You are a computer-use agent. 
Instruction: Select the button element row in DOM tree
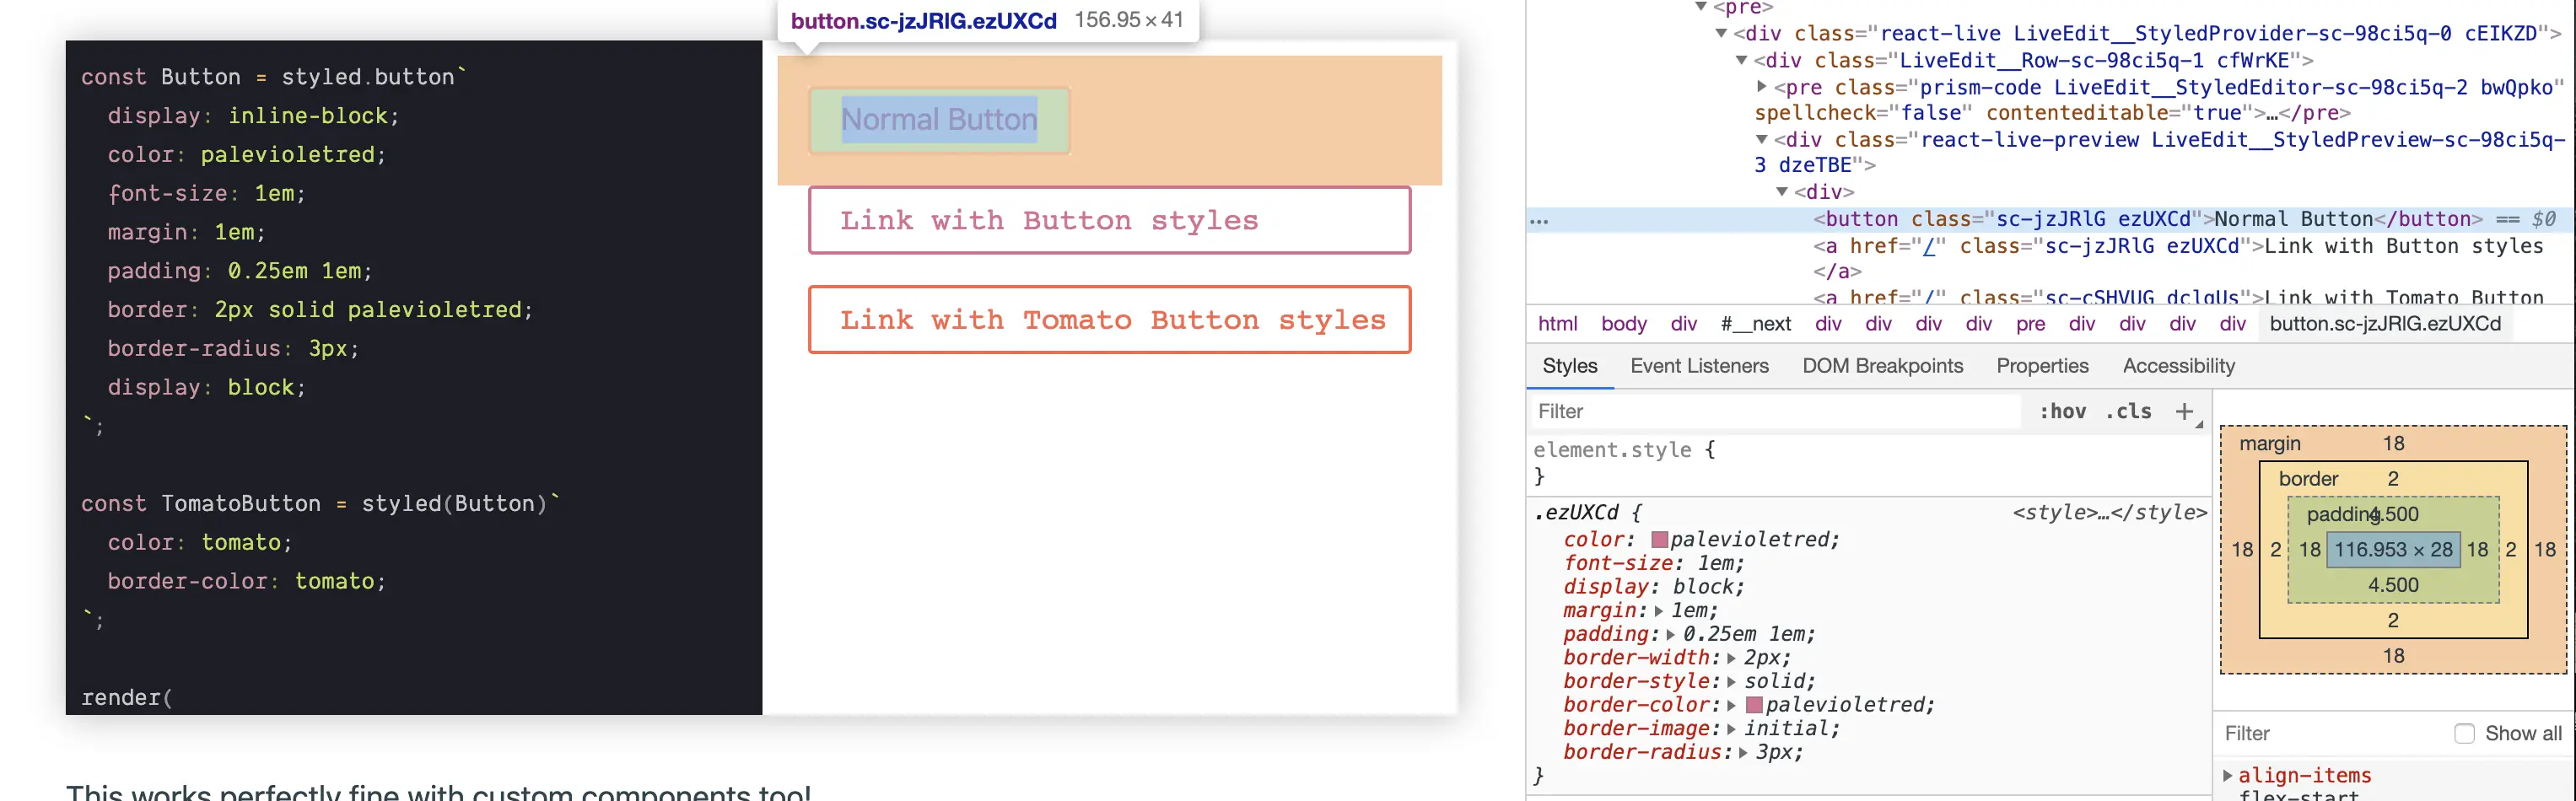pos(2050,219)
